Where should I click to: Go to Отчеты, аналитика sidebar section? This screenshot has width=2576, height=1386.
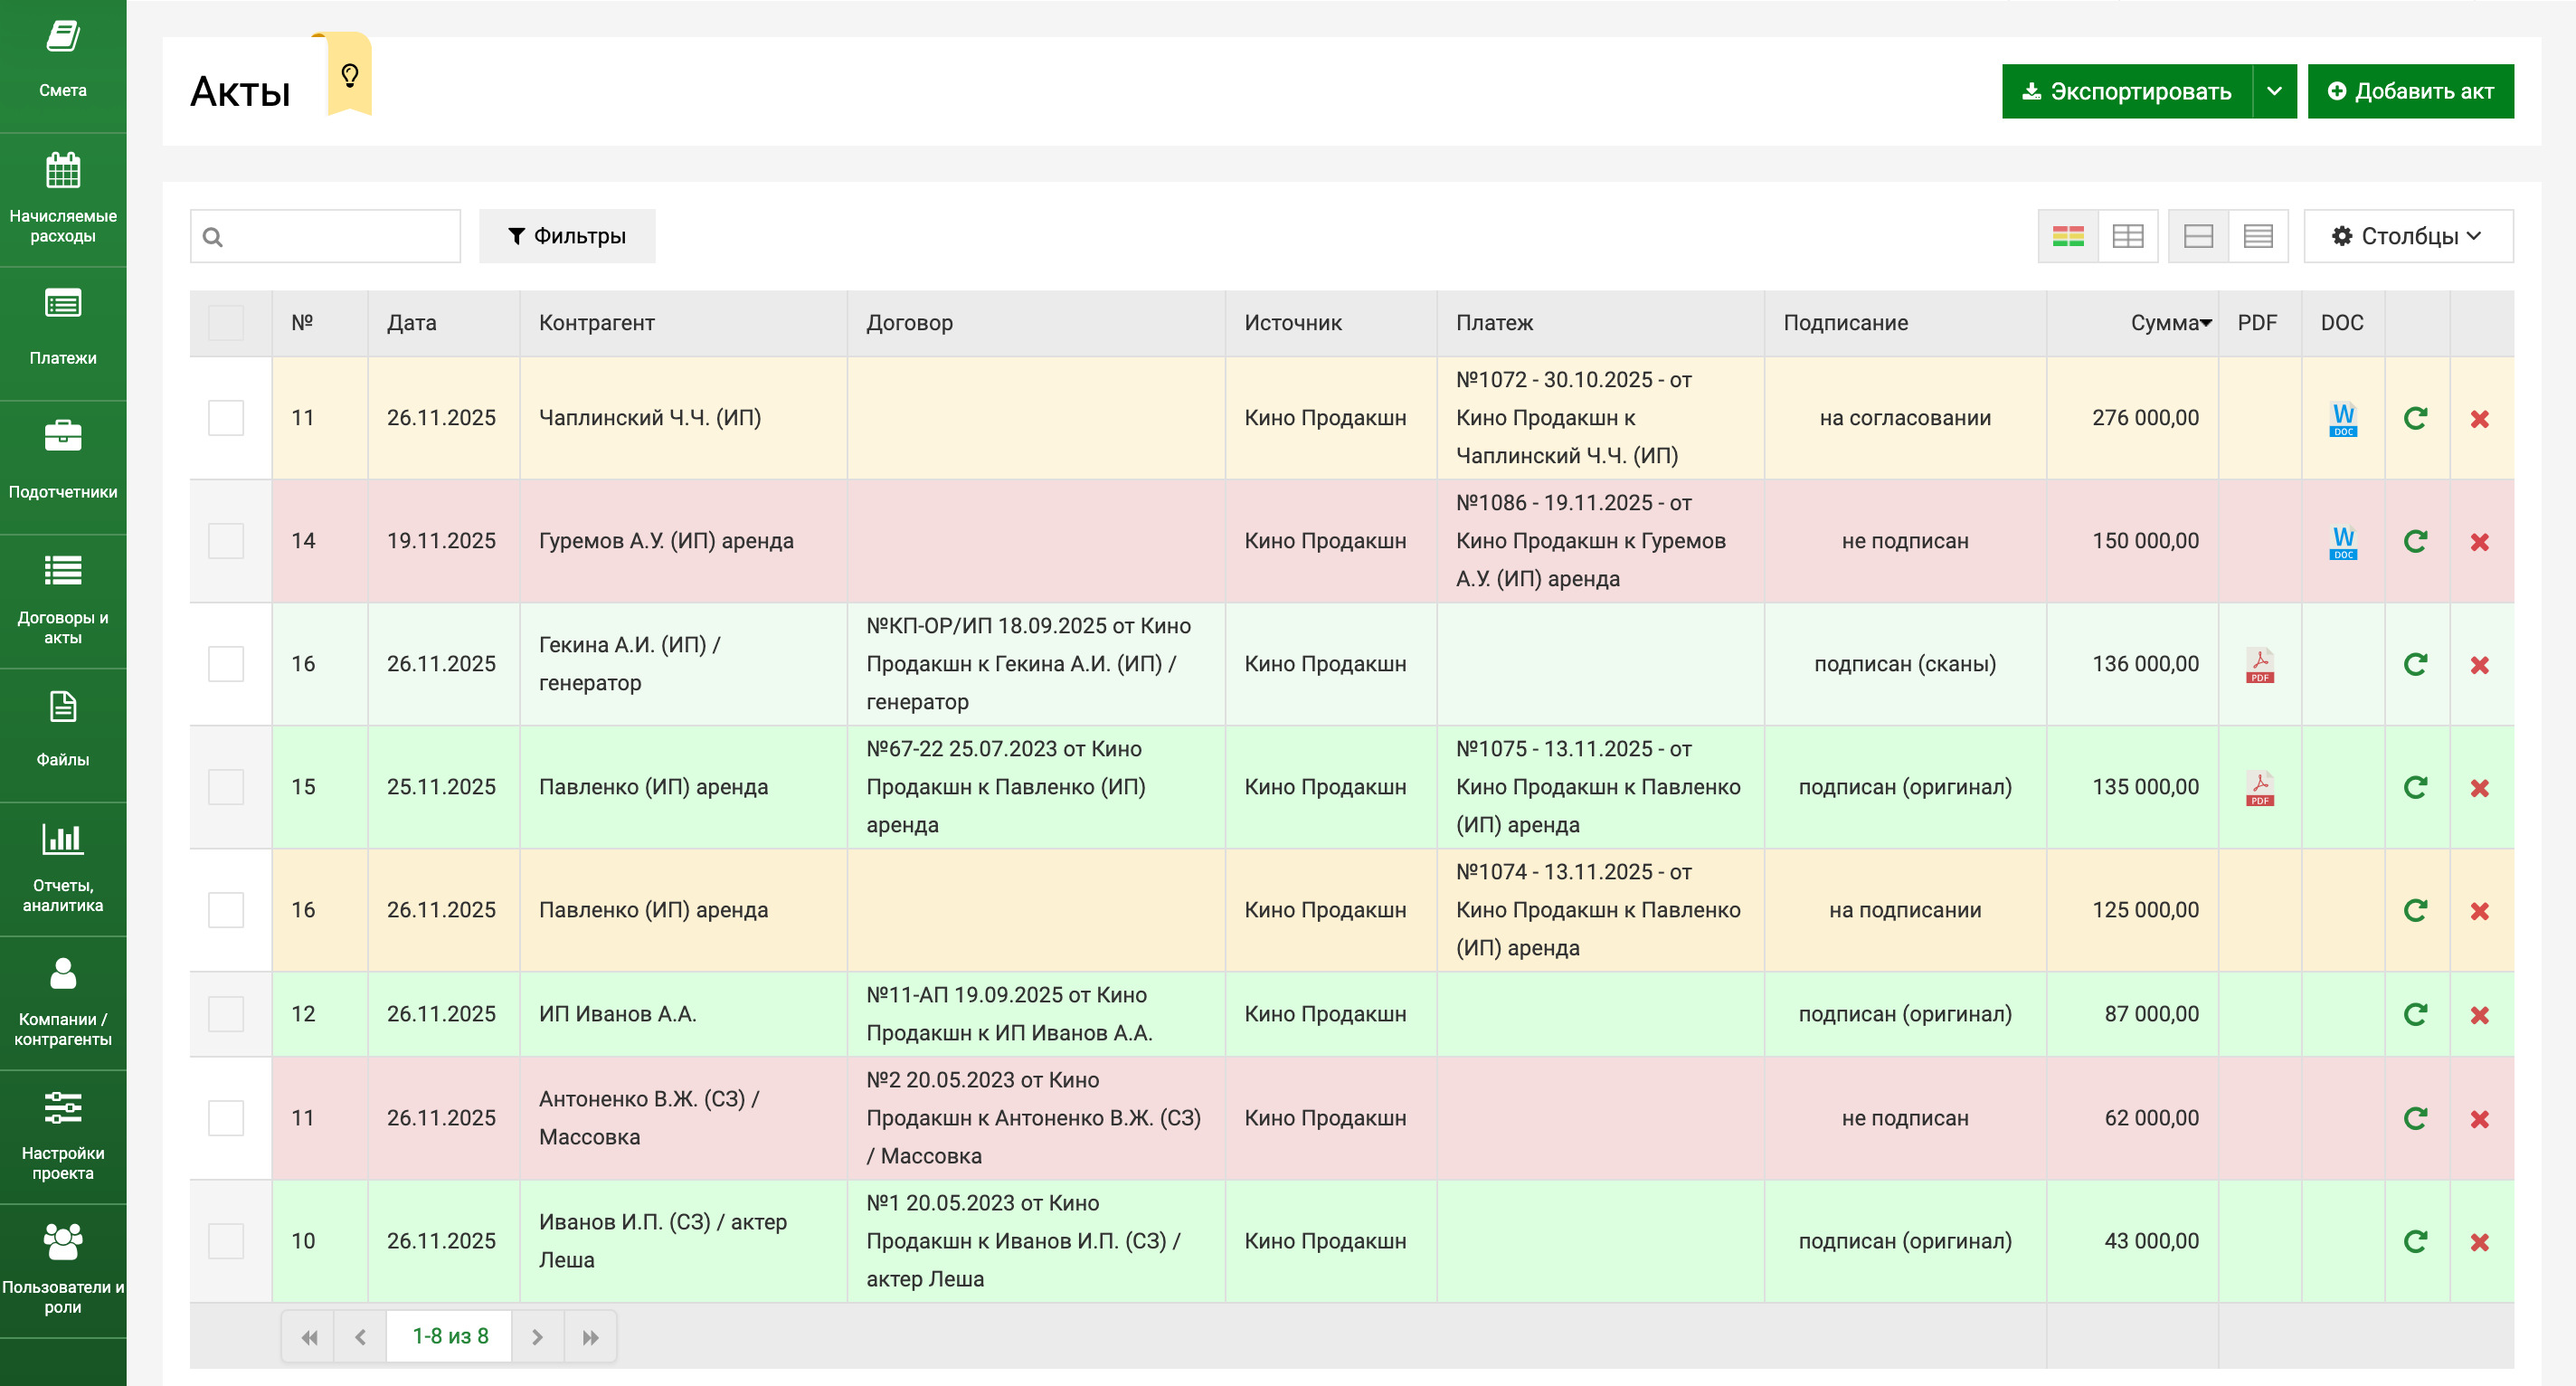(62, 866)
